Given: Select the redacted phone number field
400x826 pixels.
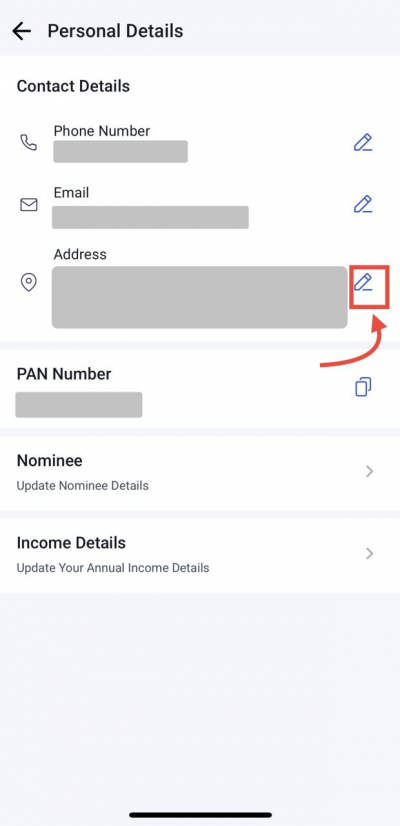Looking at the screenshot, I should pos(120,152).
